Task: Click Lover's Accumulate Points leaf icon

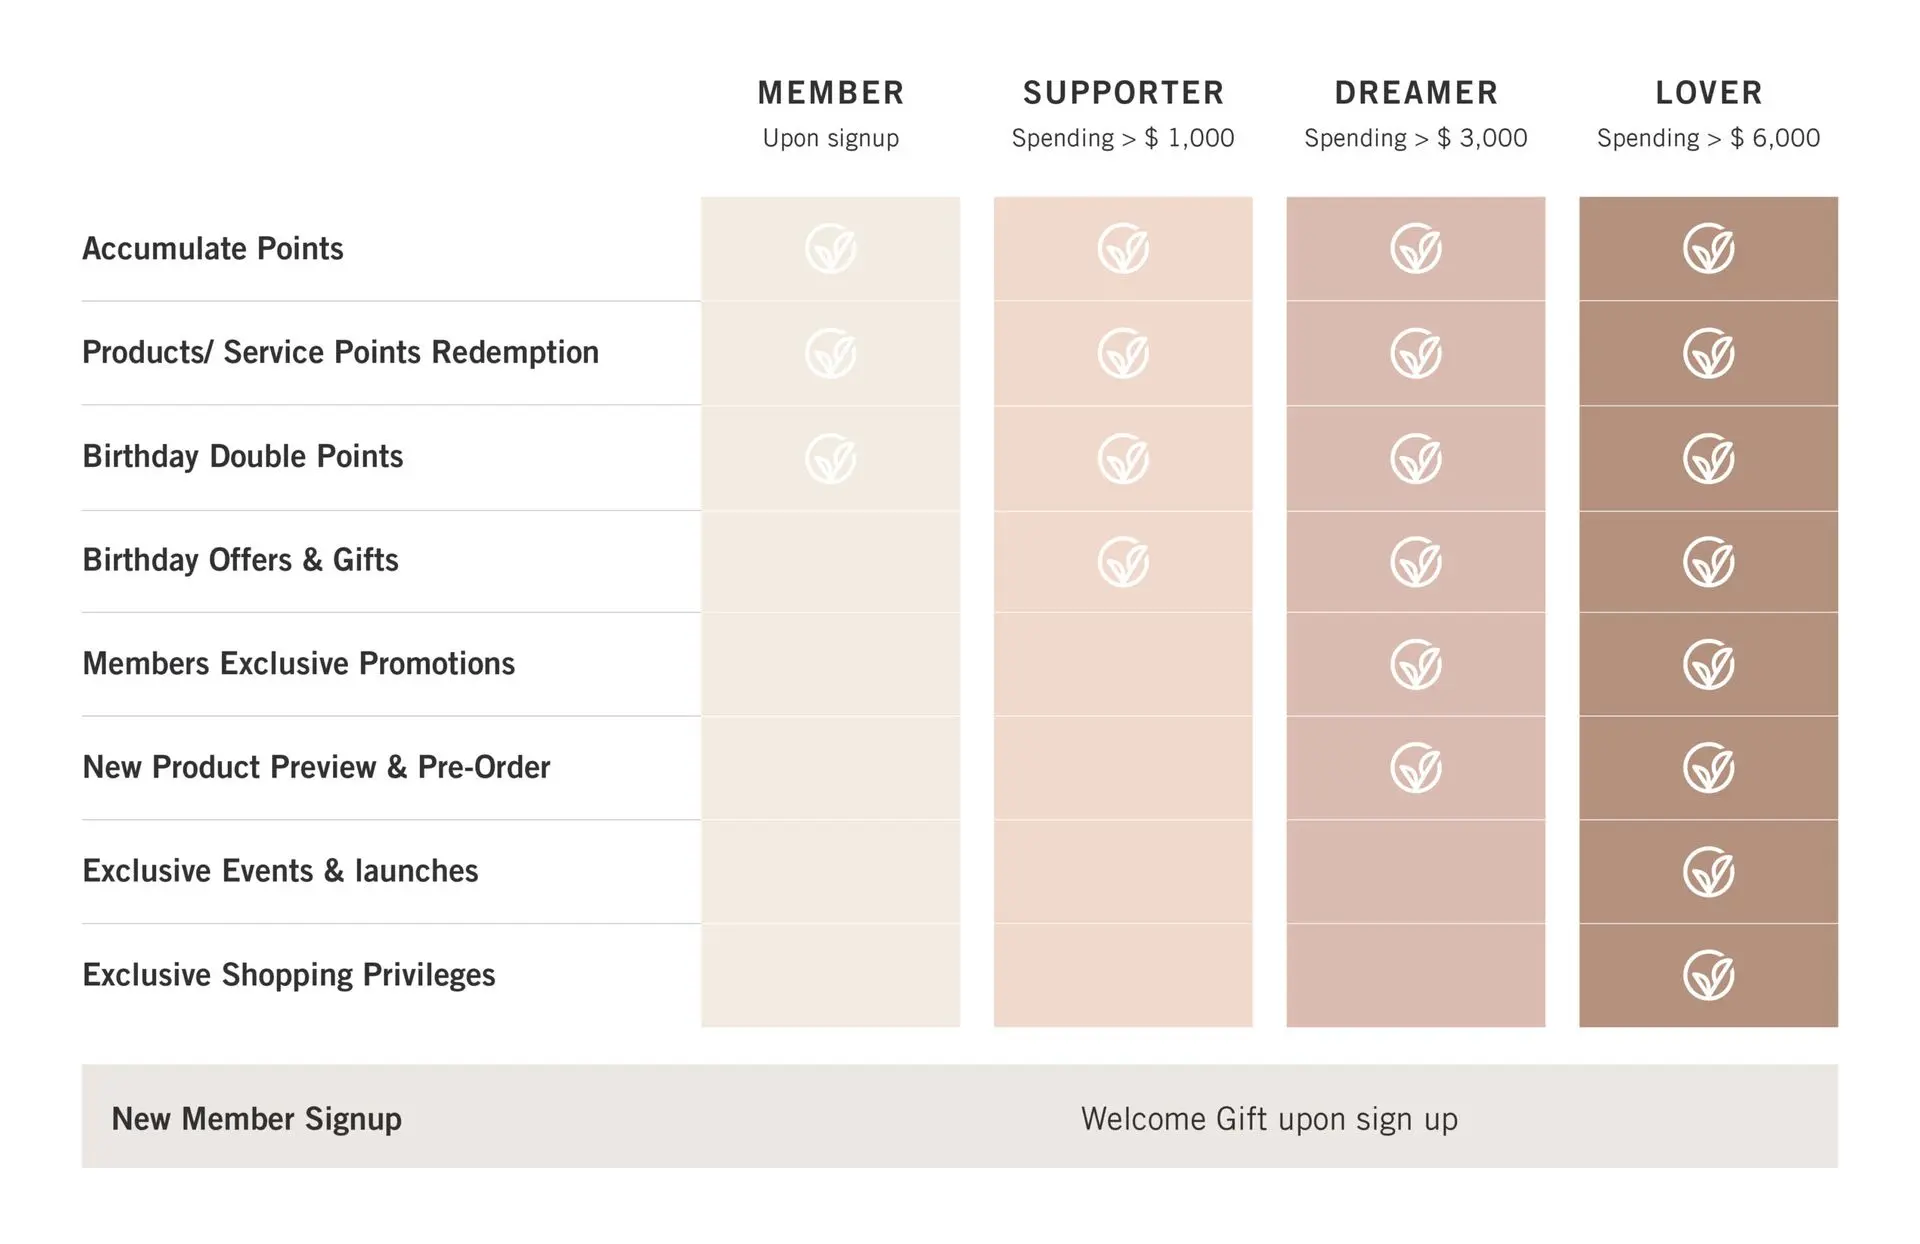Action: (x=1708, y=249)
